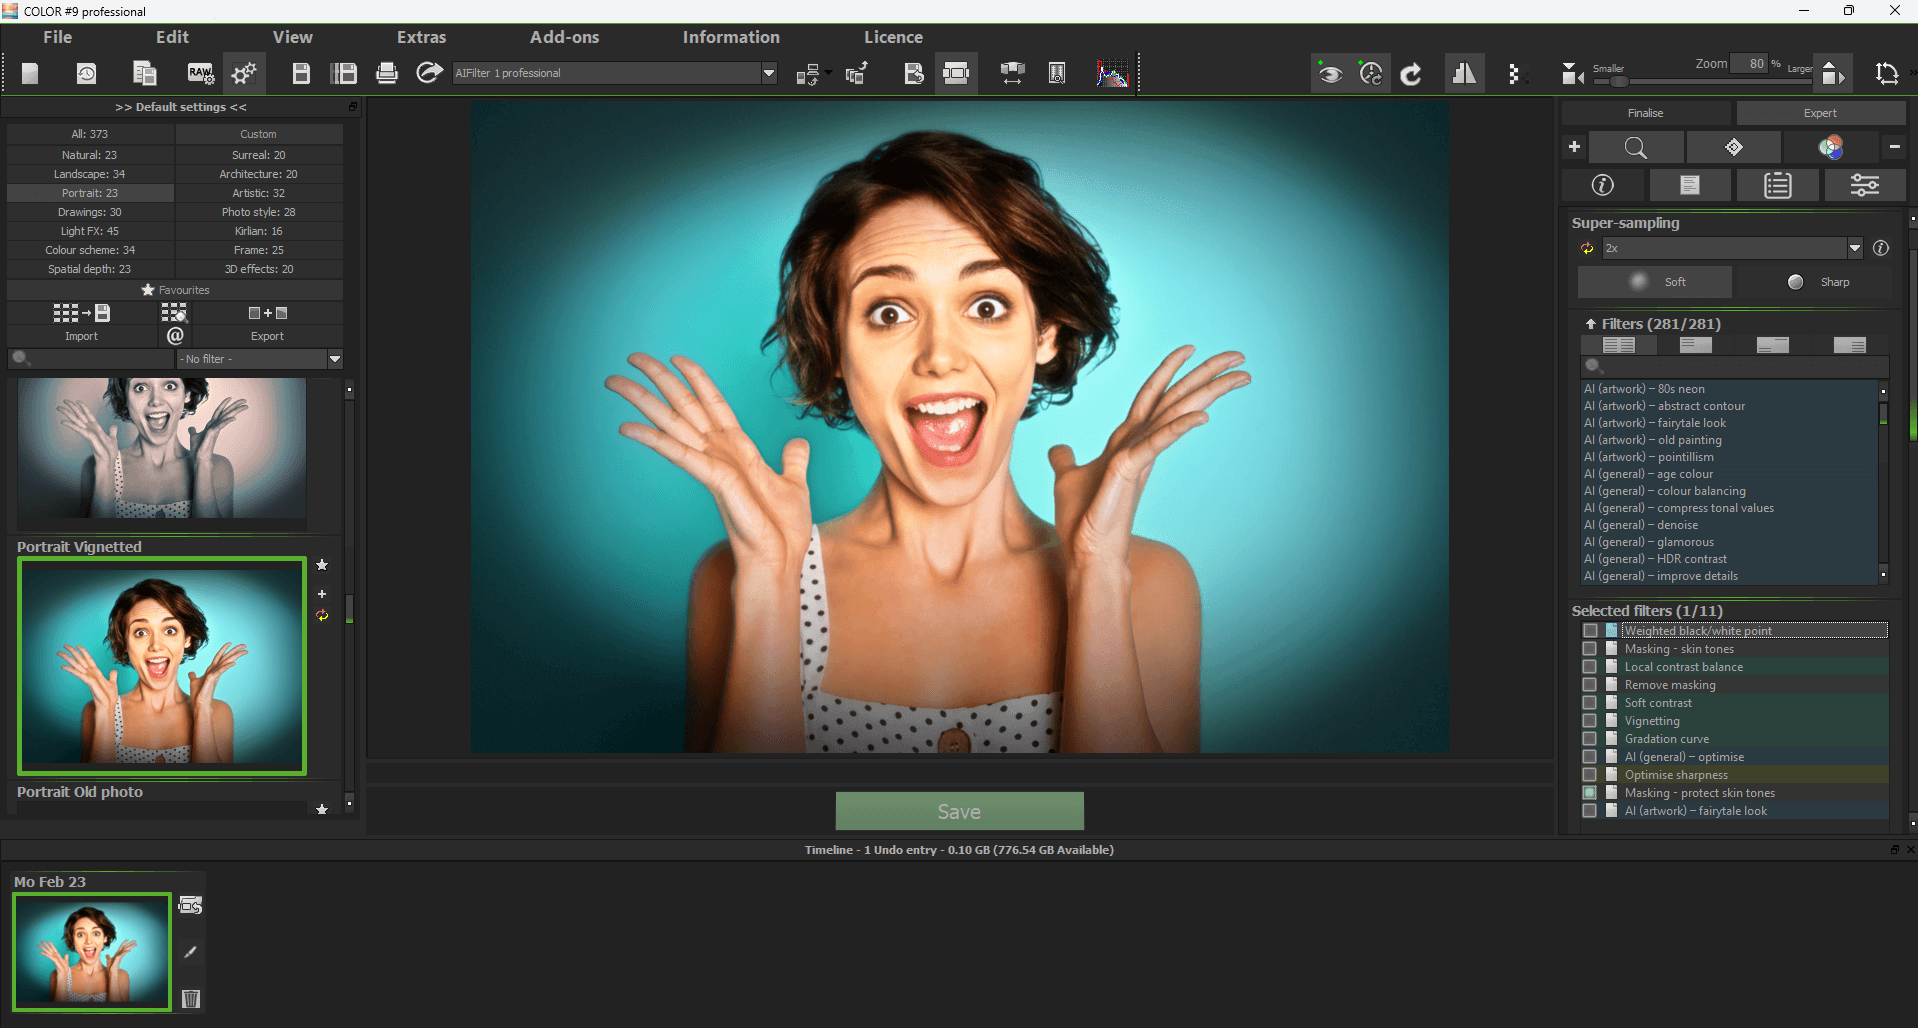Viewport: 1918px width, 1028px height.
Task: Toggle Weighted black/white point checkbox
Action: pyautogui.click(x=1590, y=631)
